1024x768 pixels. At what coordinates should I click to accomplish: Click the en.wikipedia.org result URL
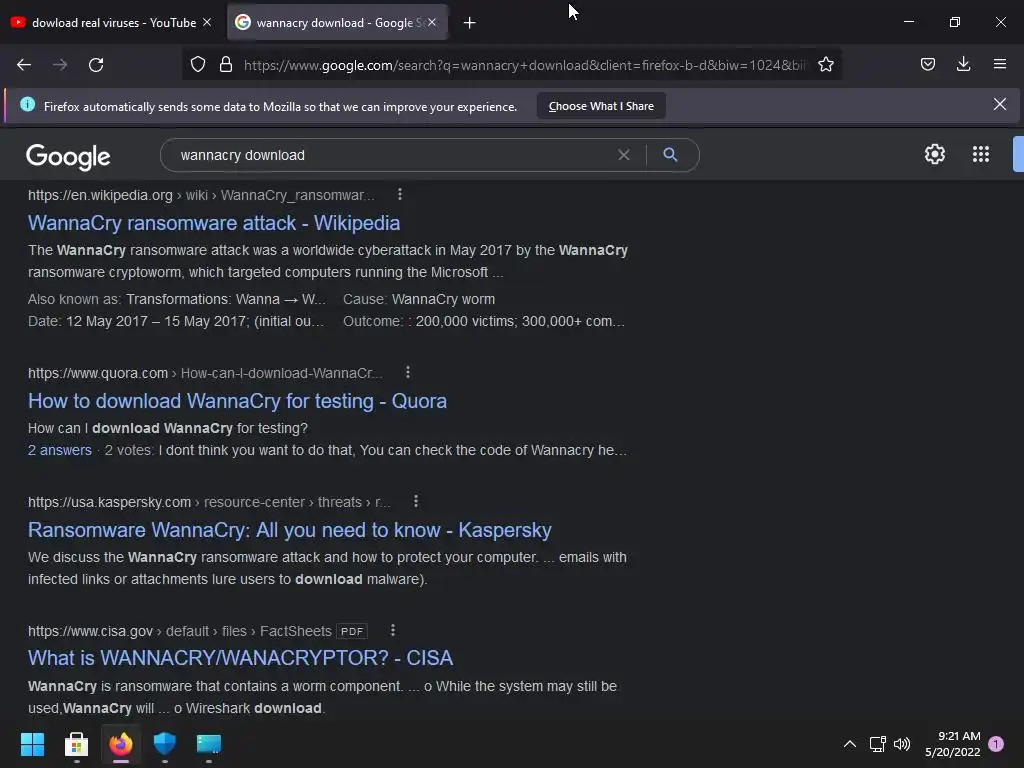point(201,195)
